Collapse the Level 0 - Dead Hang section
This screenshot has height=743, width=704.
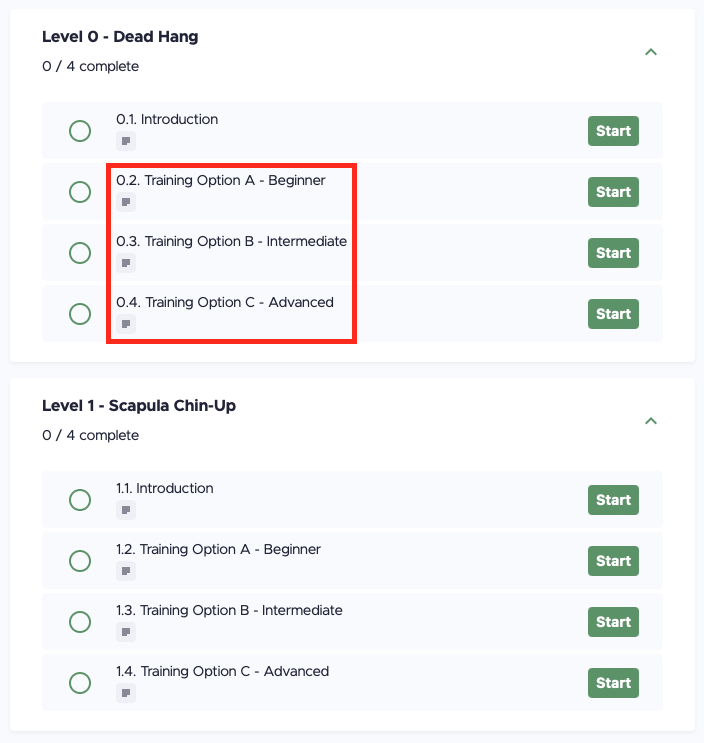tap(651, 52)
